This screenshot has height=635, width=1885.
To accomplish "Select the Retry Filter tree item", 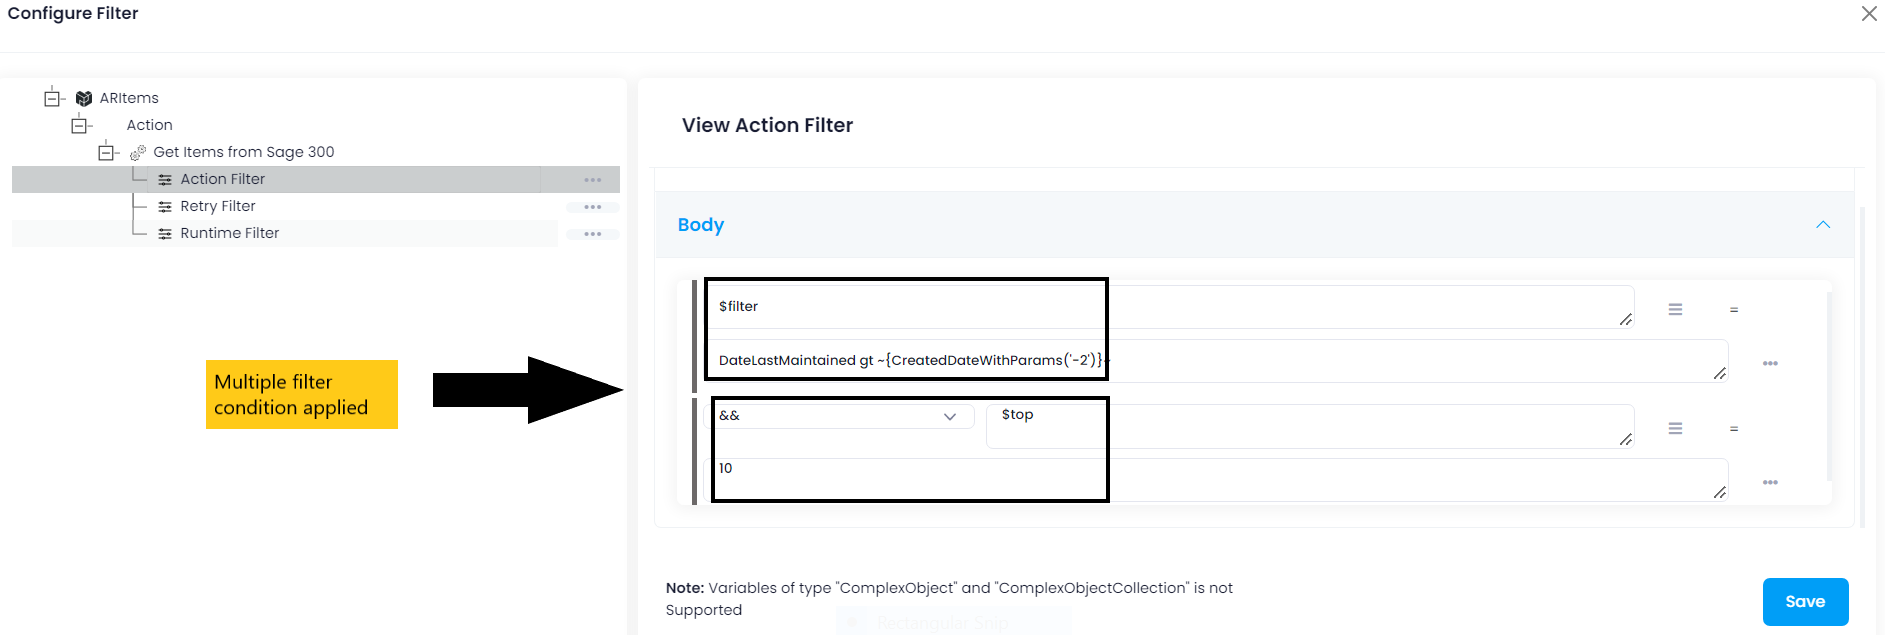I will [x=219, y=206].
